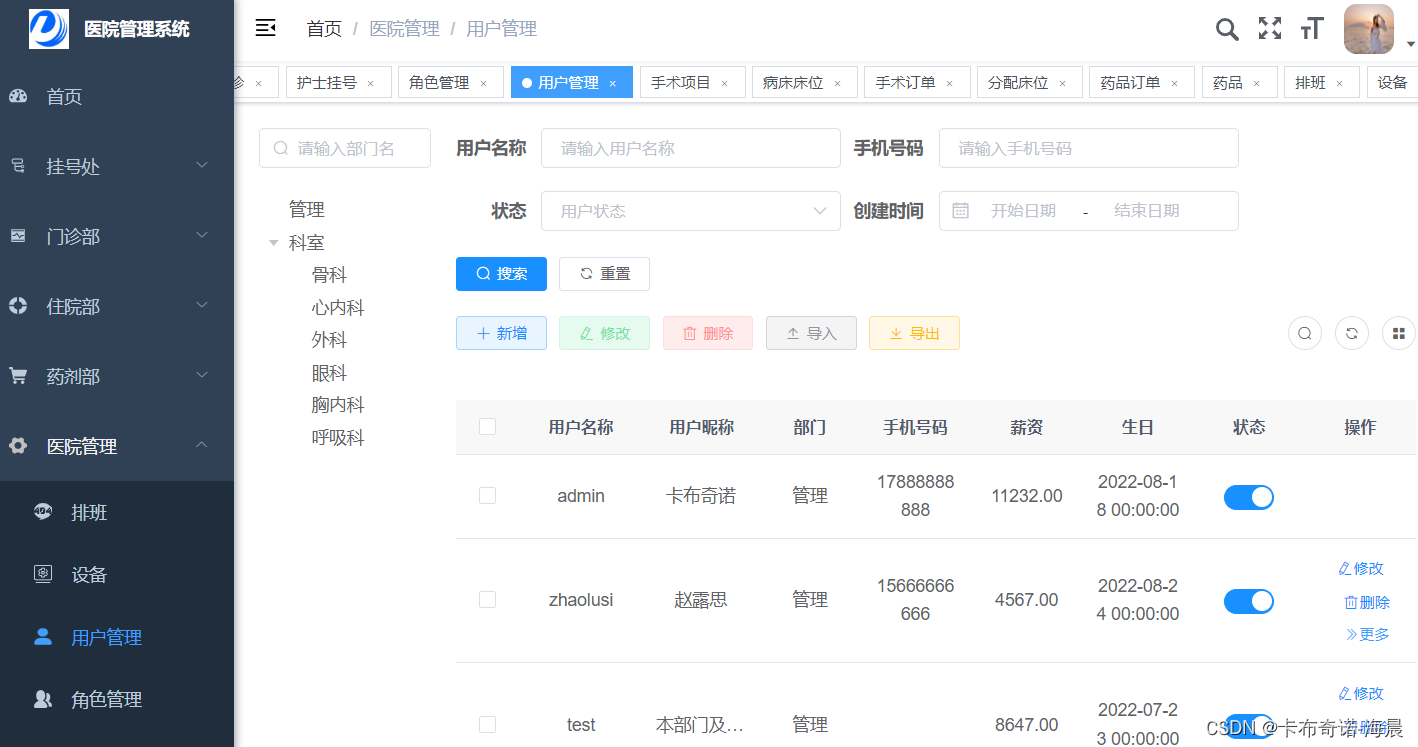This screenshot has height=747, width=1418.
Task: Open column display settings grid icon
Action: pos(1399,333)
